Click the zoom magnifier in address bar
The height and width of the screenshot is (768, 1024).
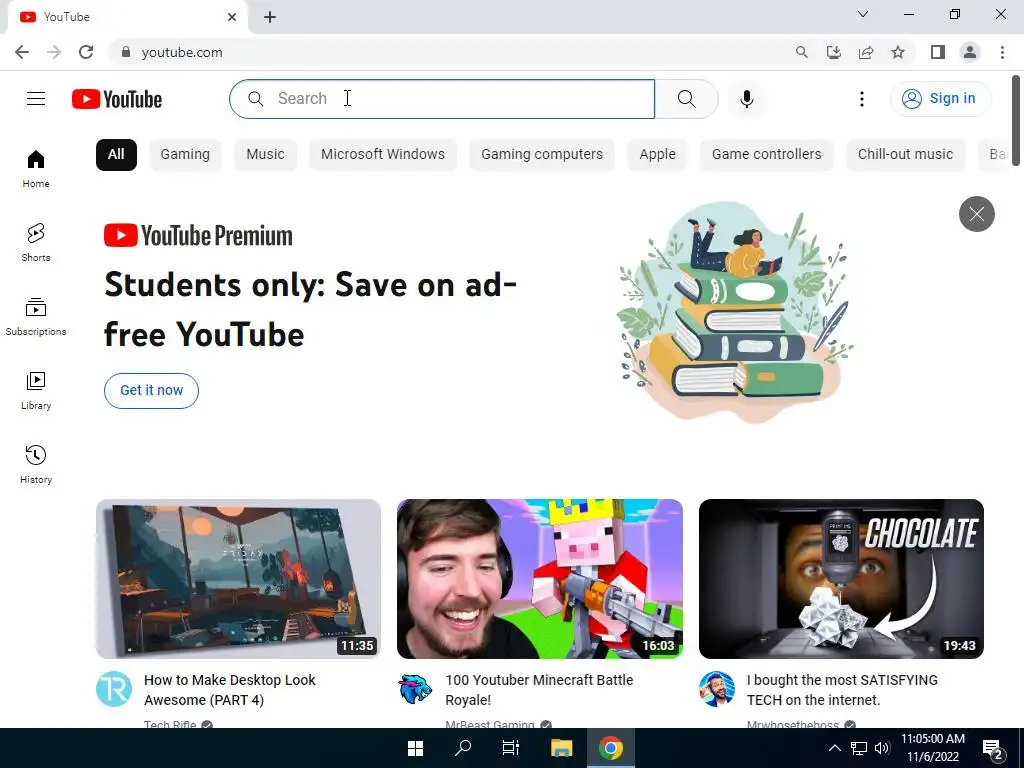pos(802,52)
